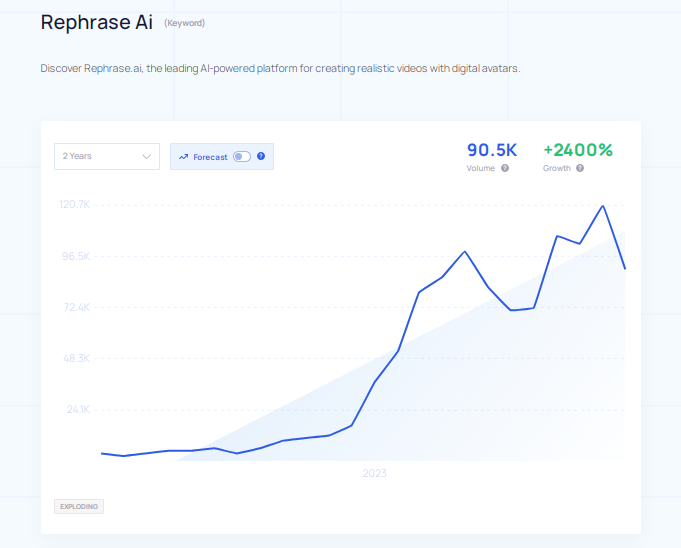Image resolution: width=681 pixels, height=548 pixels.
Task: Click the EXPLODING tag badge
Action: click(79, 506)
